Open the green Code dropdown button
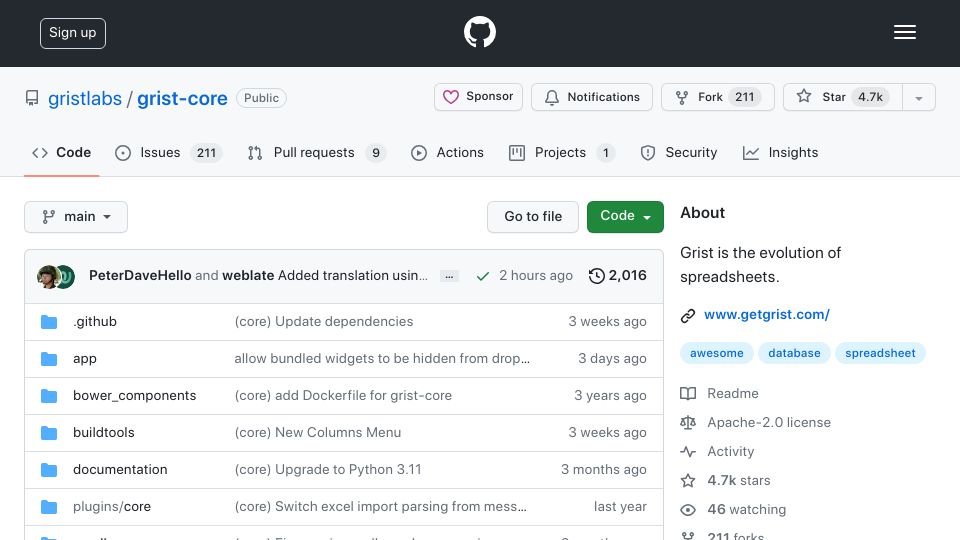 tap(625, 217)
